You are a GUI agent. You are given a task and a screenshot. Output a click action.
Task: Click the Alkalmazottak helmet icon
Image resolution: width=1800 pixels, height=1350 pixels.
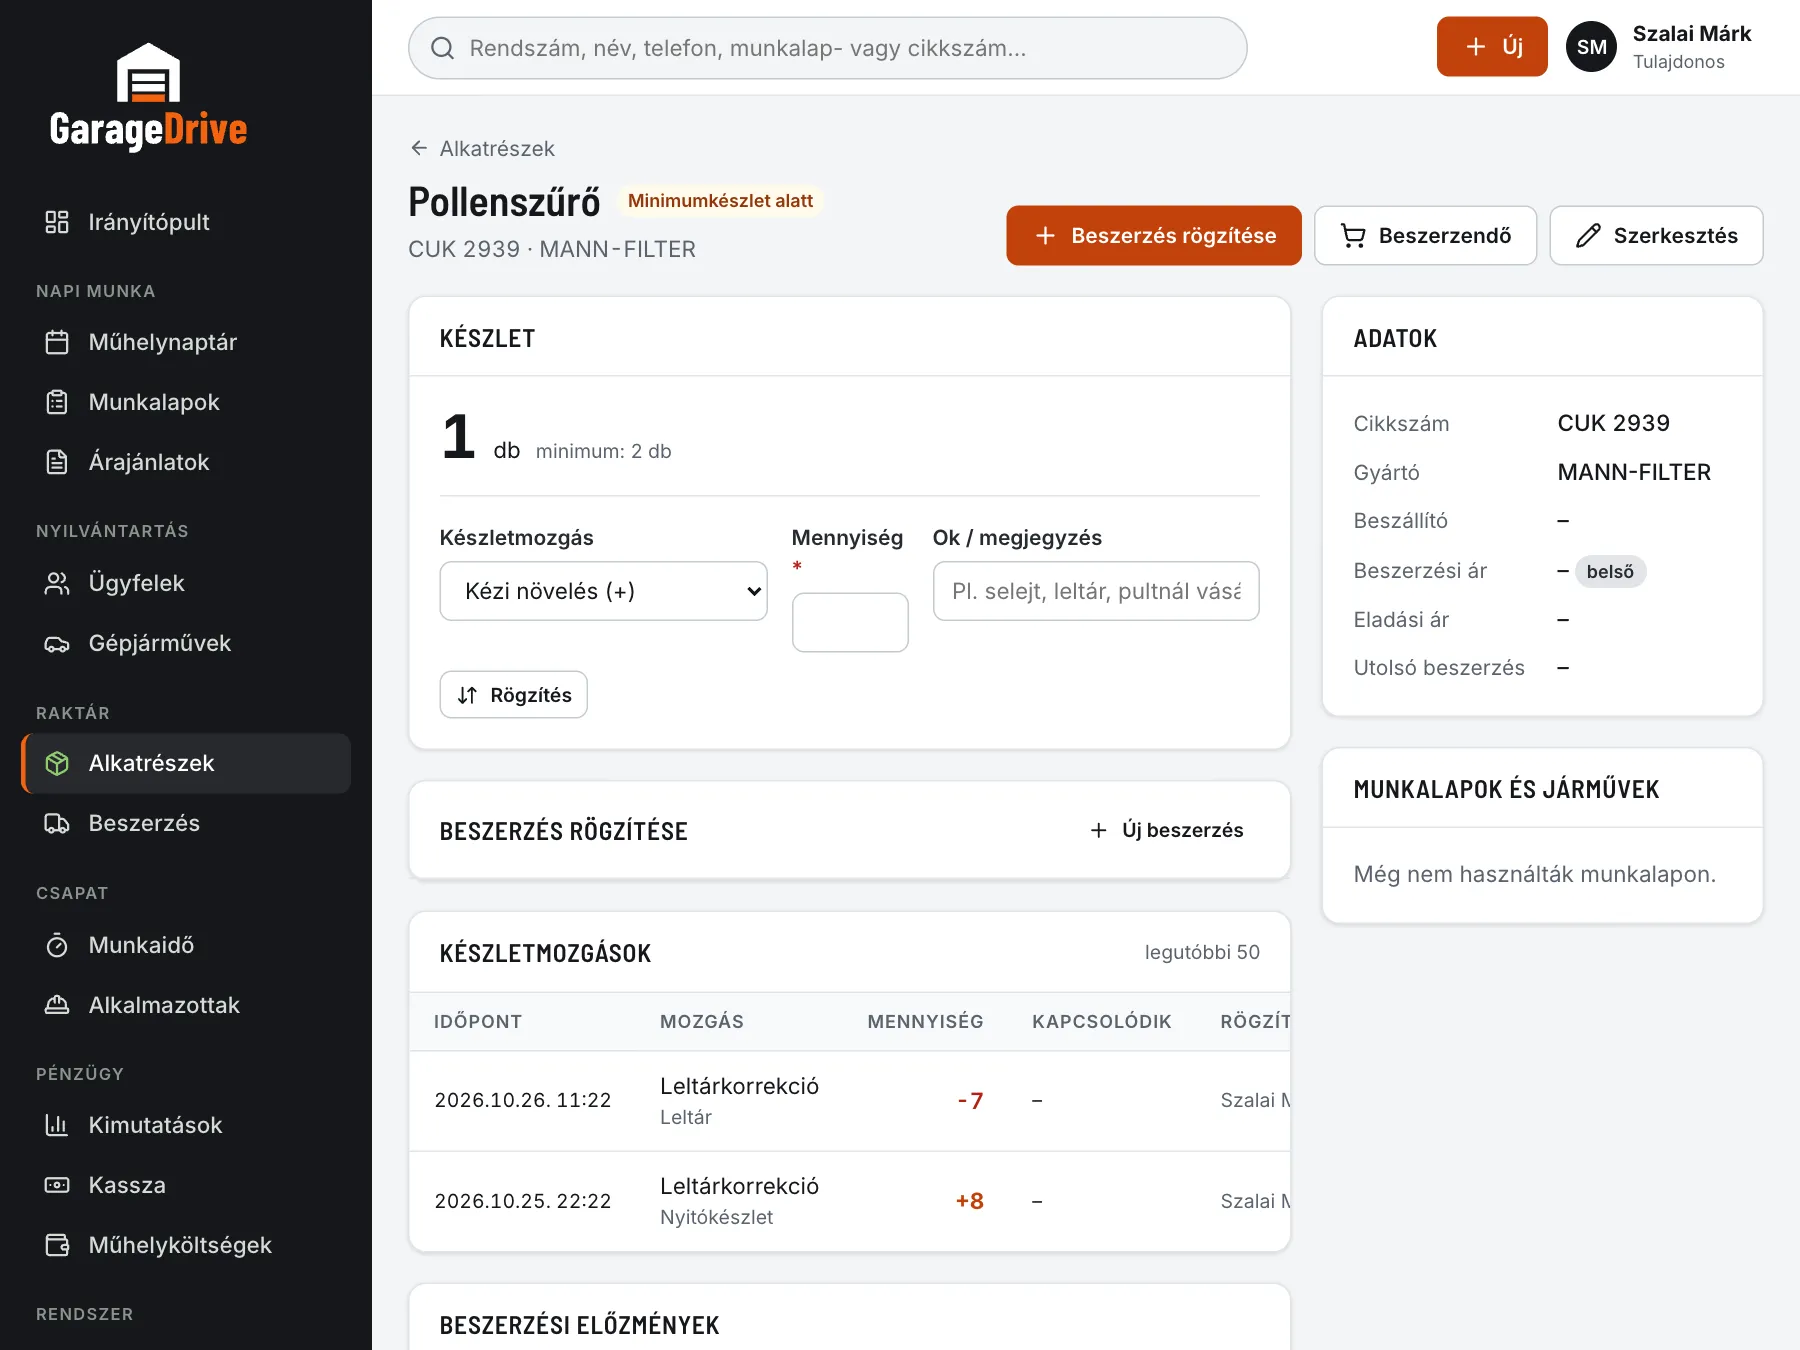57,1005
